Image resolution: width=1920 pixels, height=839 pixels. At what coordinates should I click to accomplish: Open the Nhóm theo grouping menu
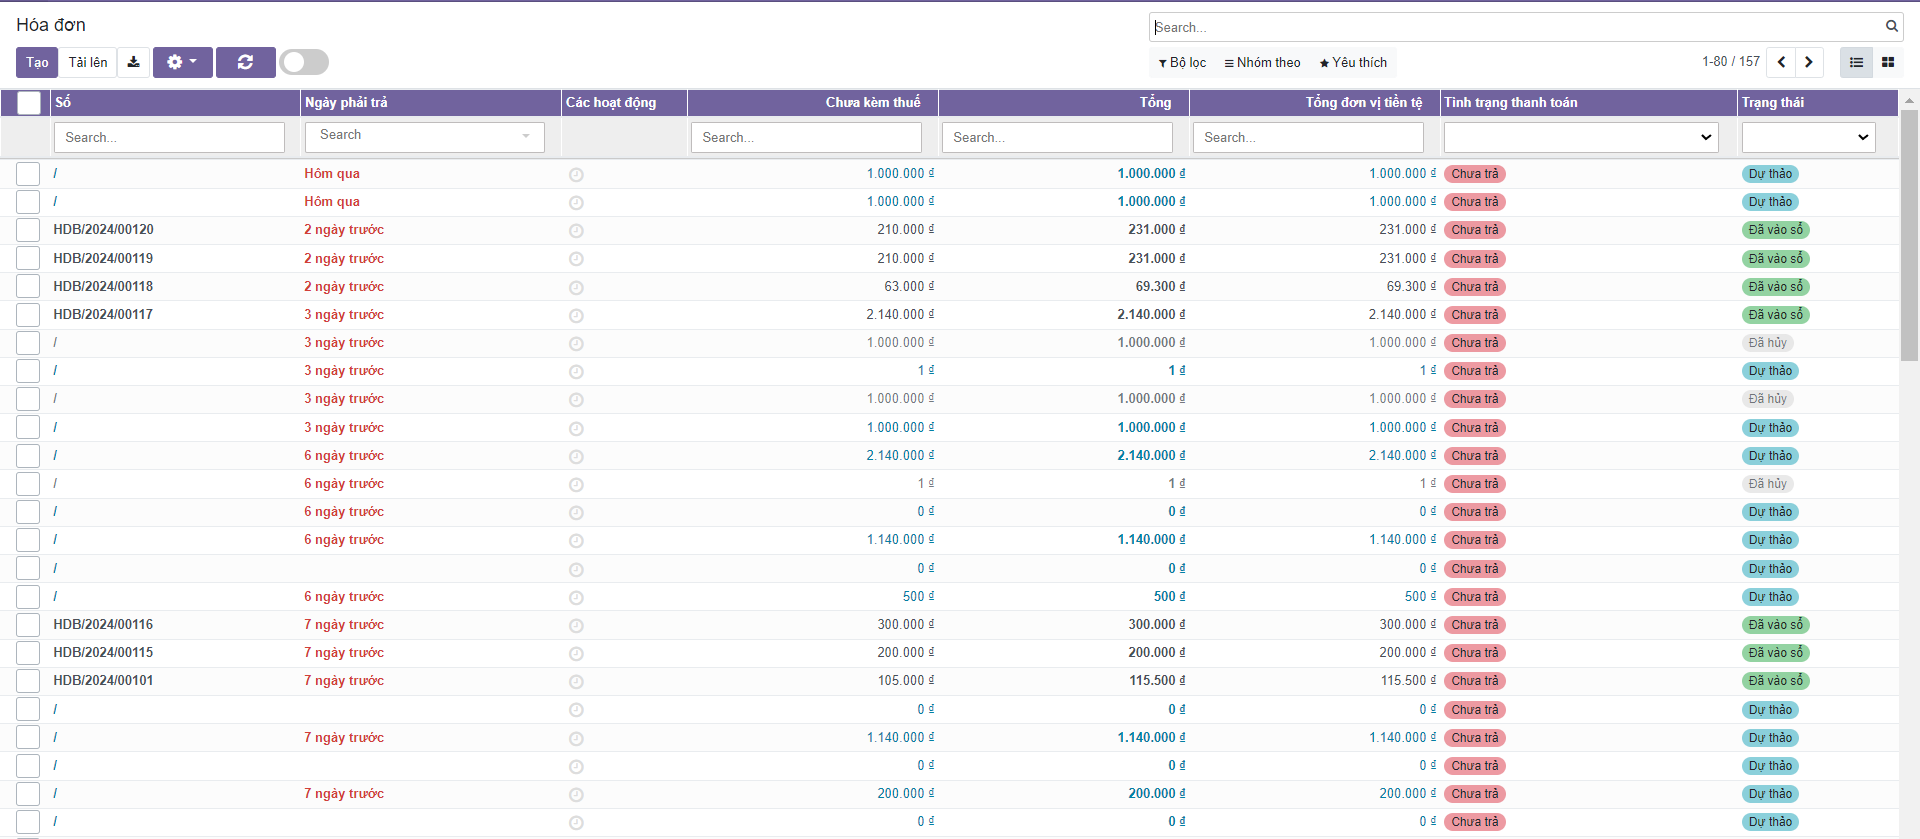tap(1262, 63)
